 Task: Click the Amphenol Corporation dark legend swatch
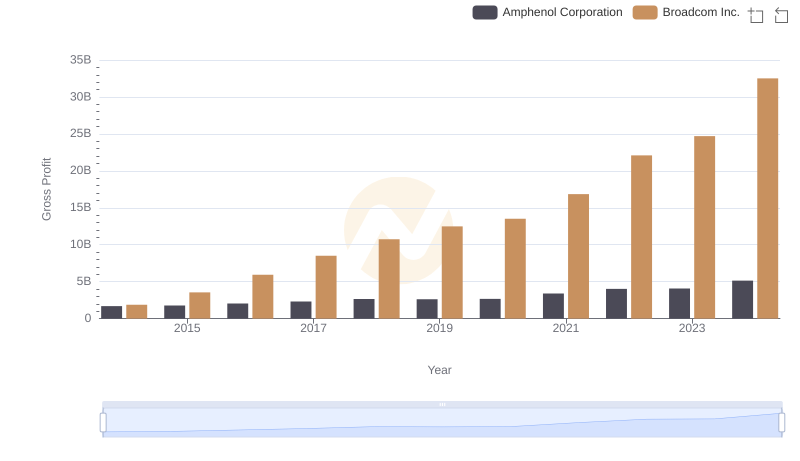485,12
